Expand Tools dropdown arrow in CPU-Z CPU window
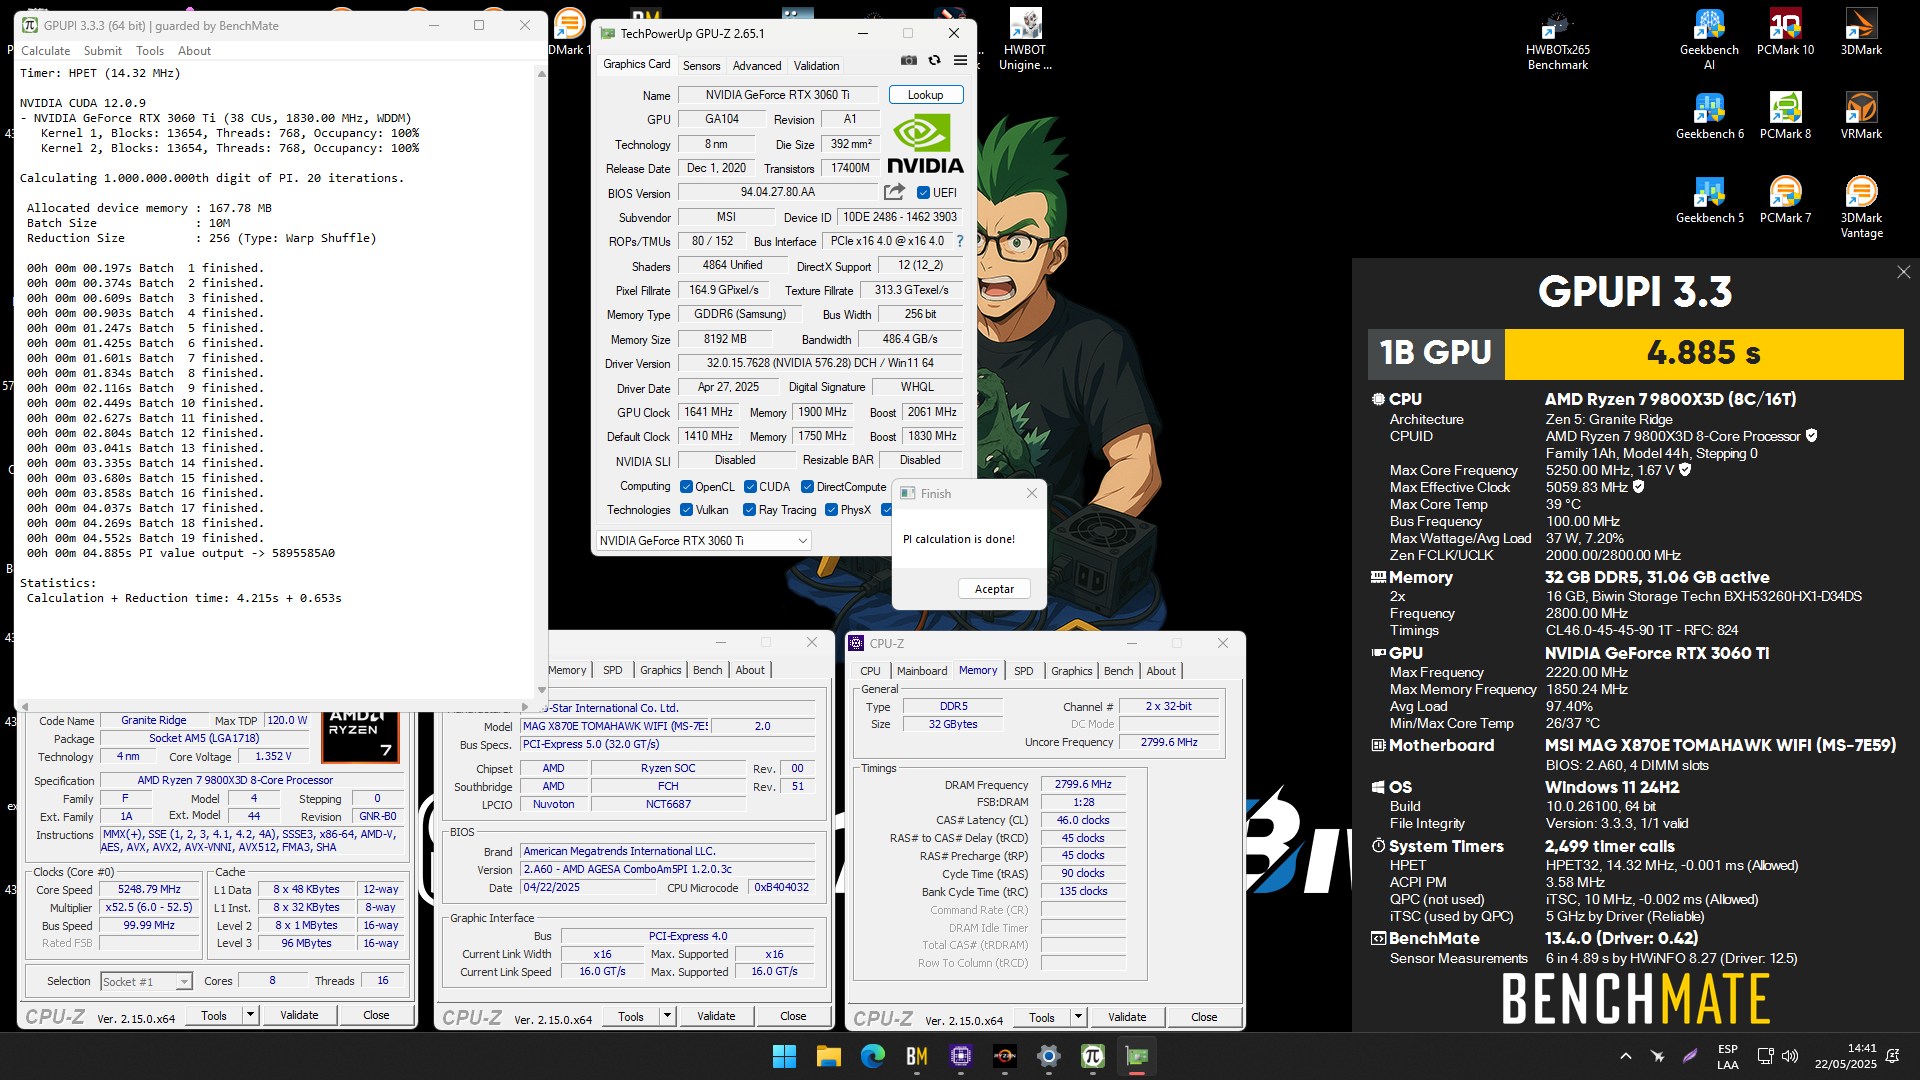 click(250, 1015)
